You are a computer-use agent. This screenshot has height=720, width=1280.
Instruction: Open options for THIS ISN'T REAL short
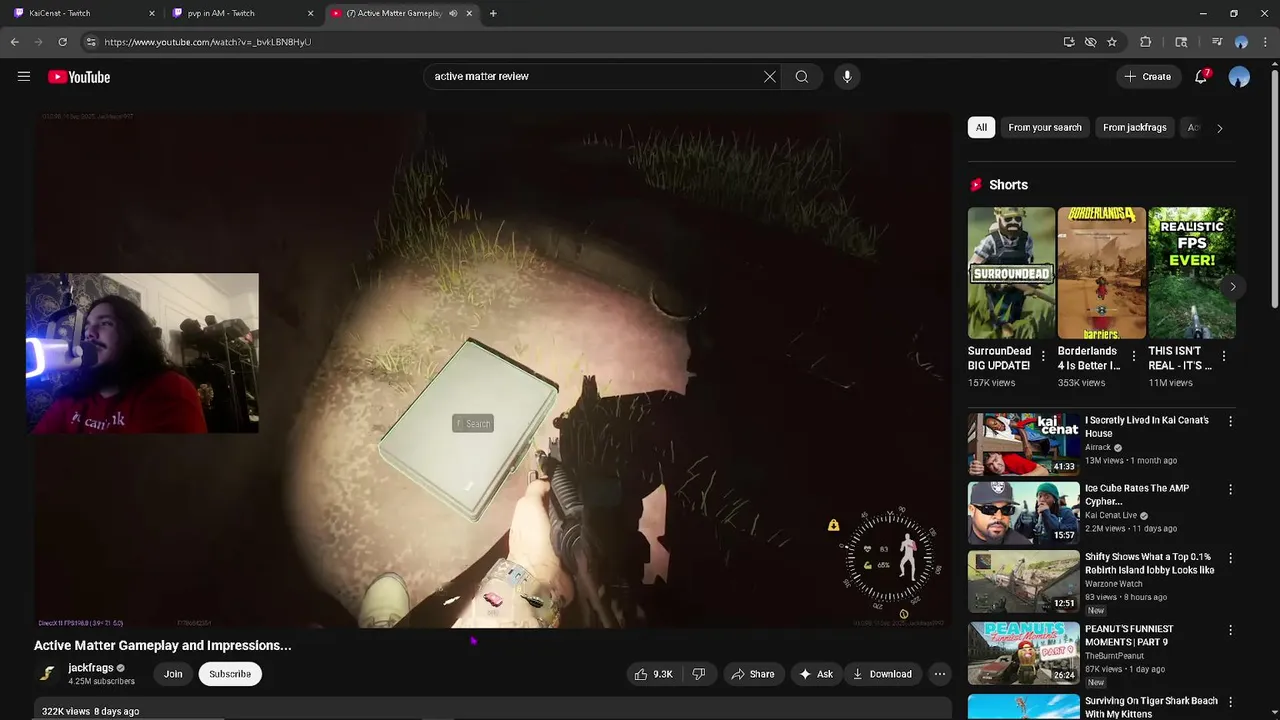pyautogui.click(x=1224, y=356)
